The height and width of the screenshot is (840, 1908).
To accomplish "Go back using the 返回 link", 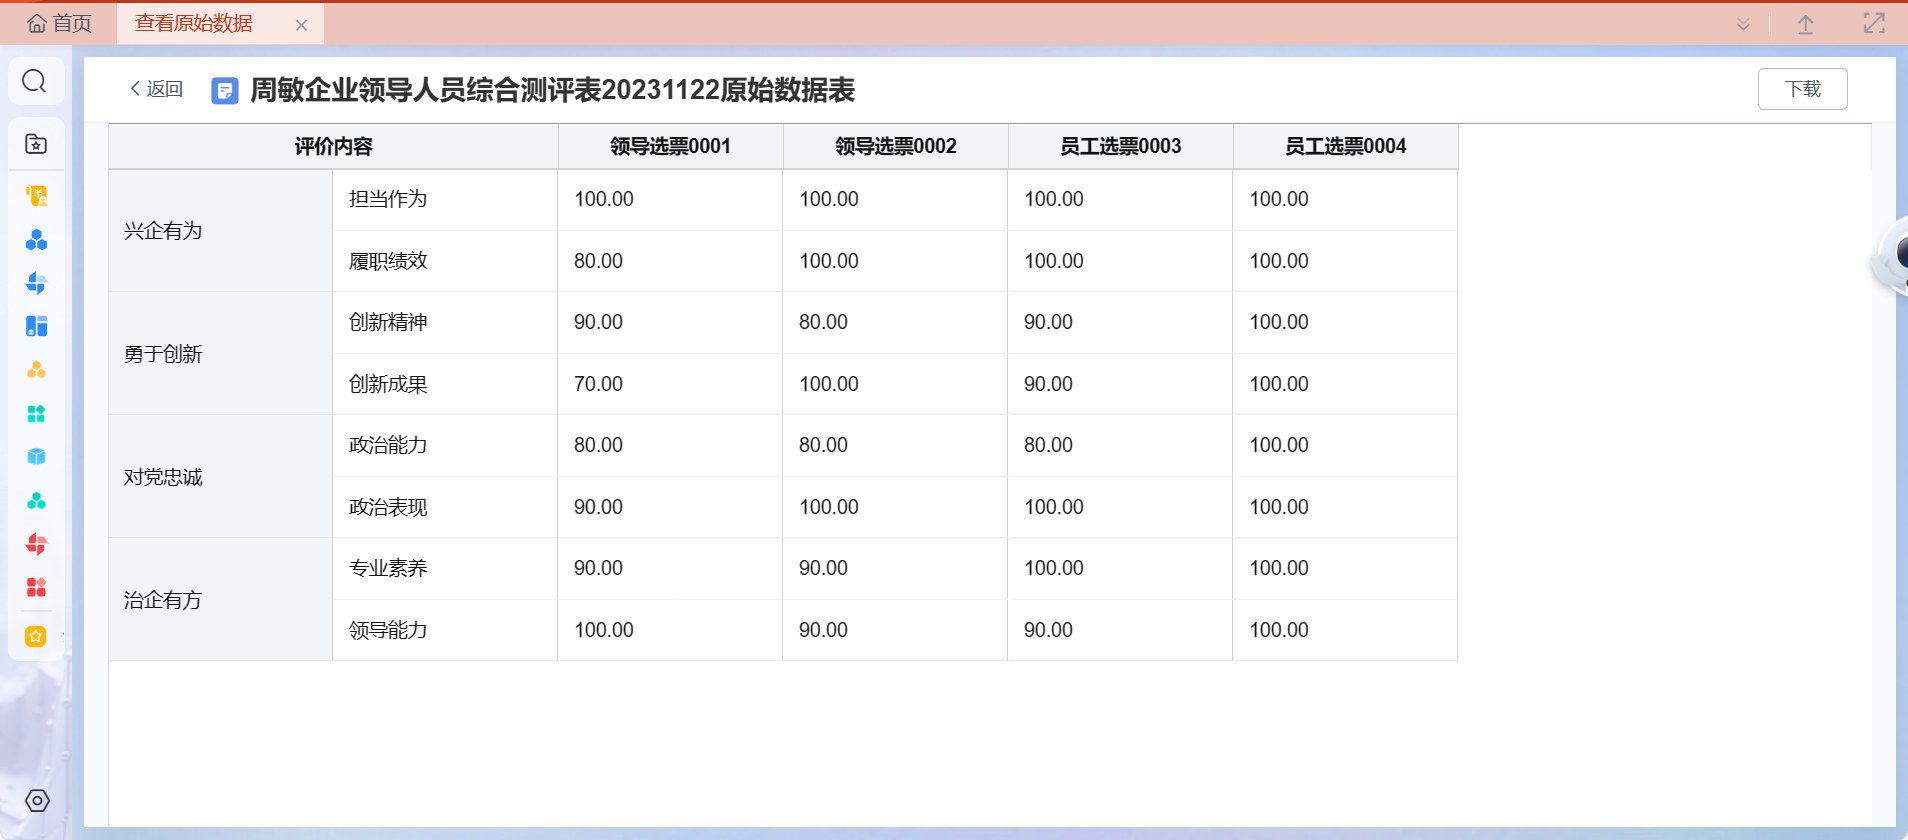I will [157, 89].
